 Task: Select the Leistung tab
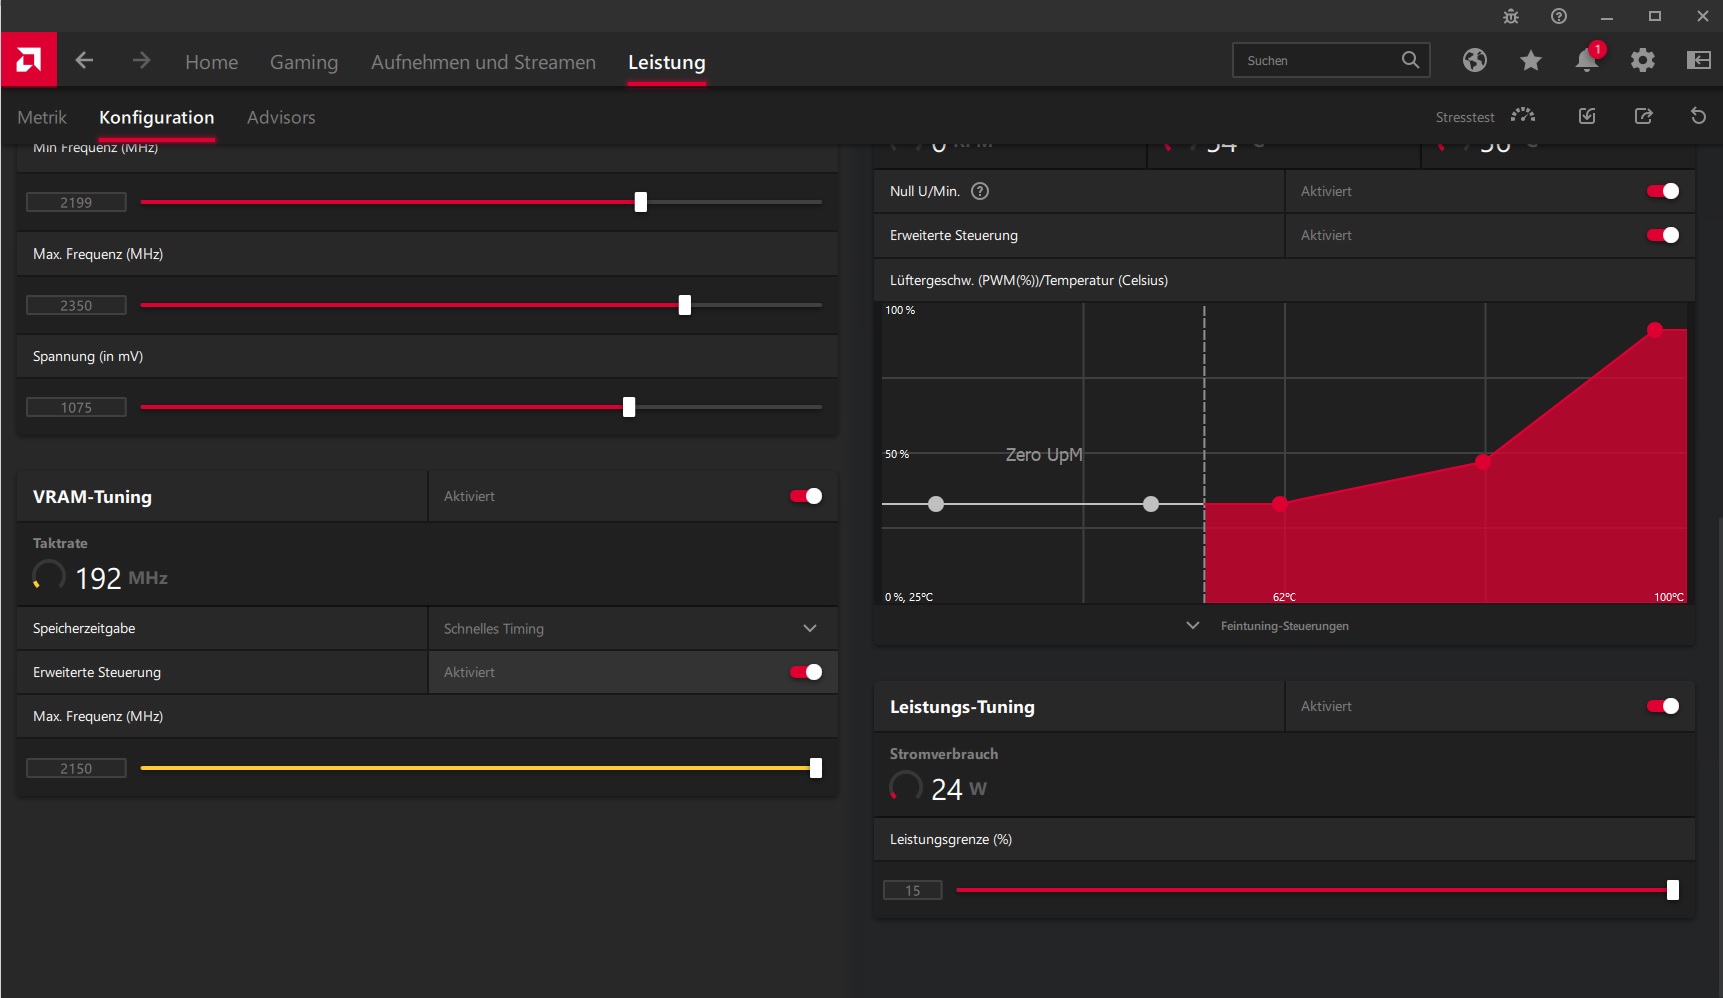[667, 62]
